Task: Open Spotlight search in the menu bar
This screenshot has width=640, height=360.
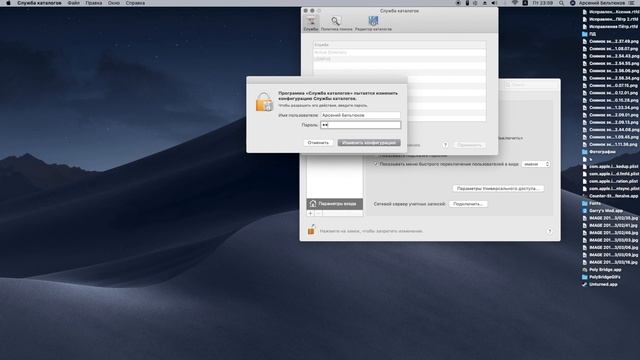Action: pos(561,3)
